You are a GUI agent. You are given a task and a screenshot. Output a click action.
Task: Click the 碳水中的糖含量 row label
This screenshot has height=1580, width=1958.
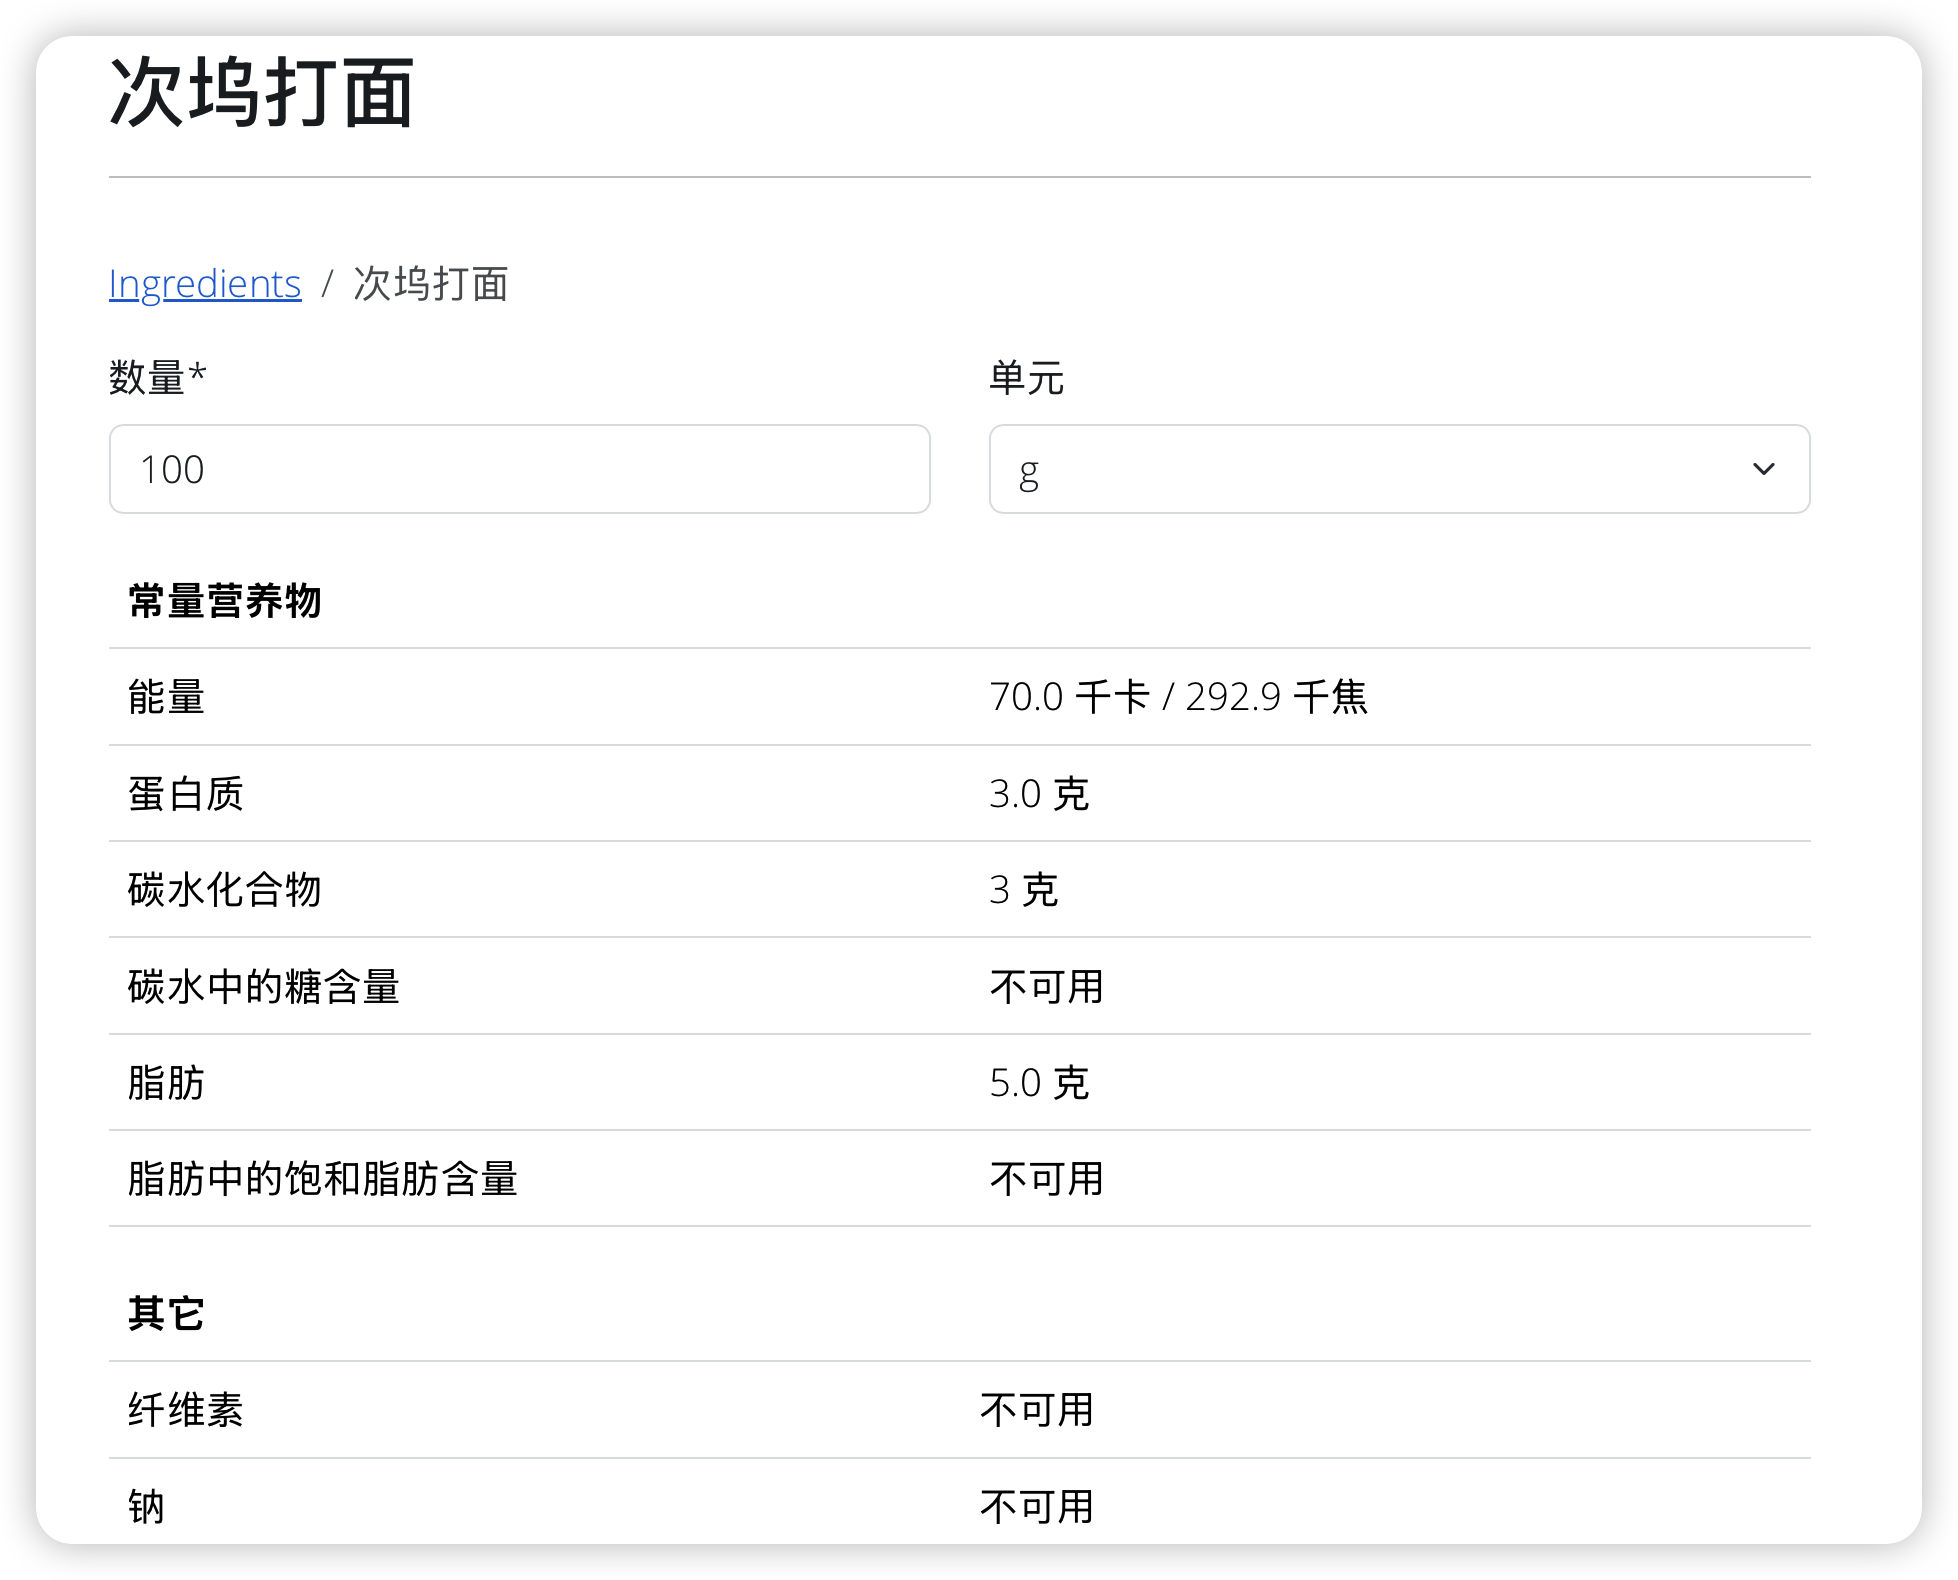tap(264, 987)
